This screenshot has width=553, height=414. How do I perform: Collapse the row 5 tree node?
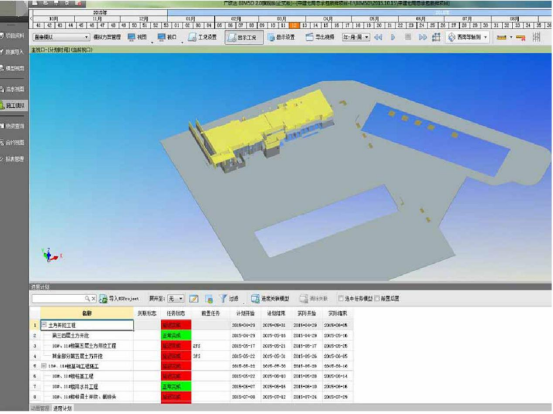point(44,366)
